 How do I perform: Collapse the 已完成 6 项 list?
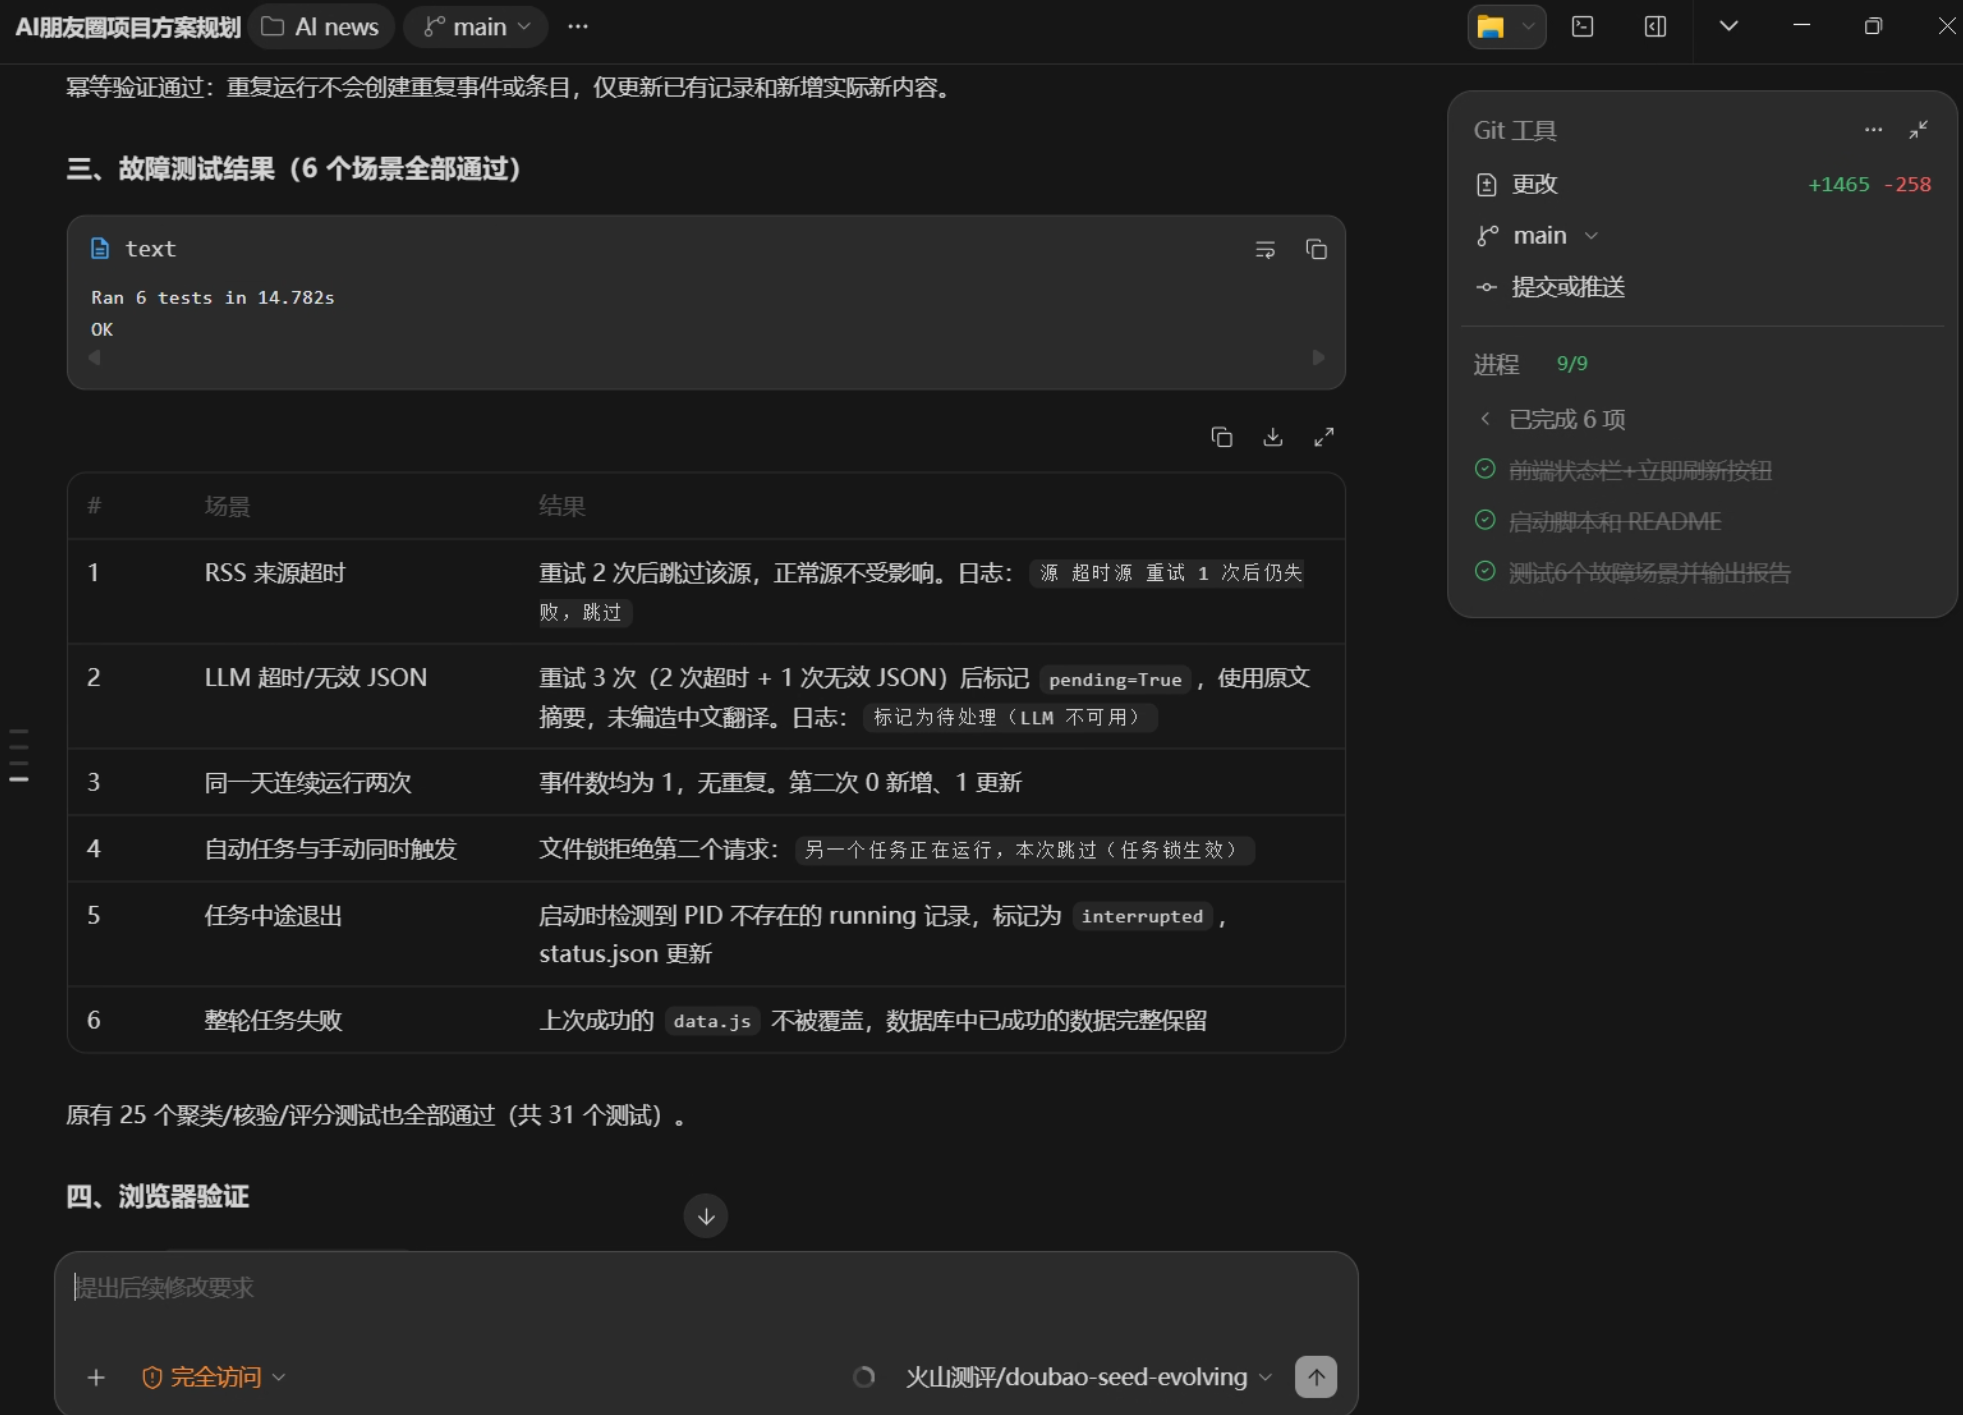point(1551,419)
